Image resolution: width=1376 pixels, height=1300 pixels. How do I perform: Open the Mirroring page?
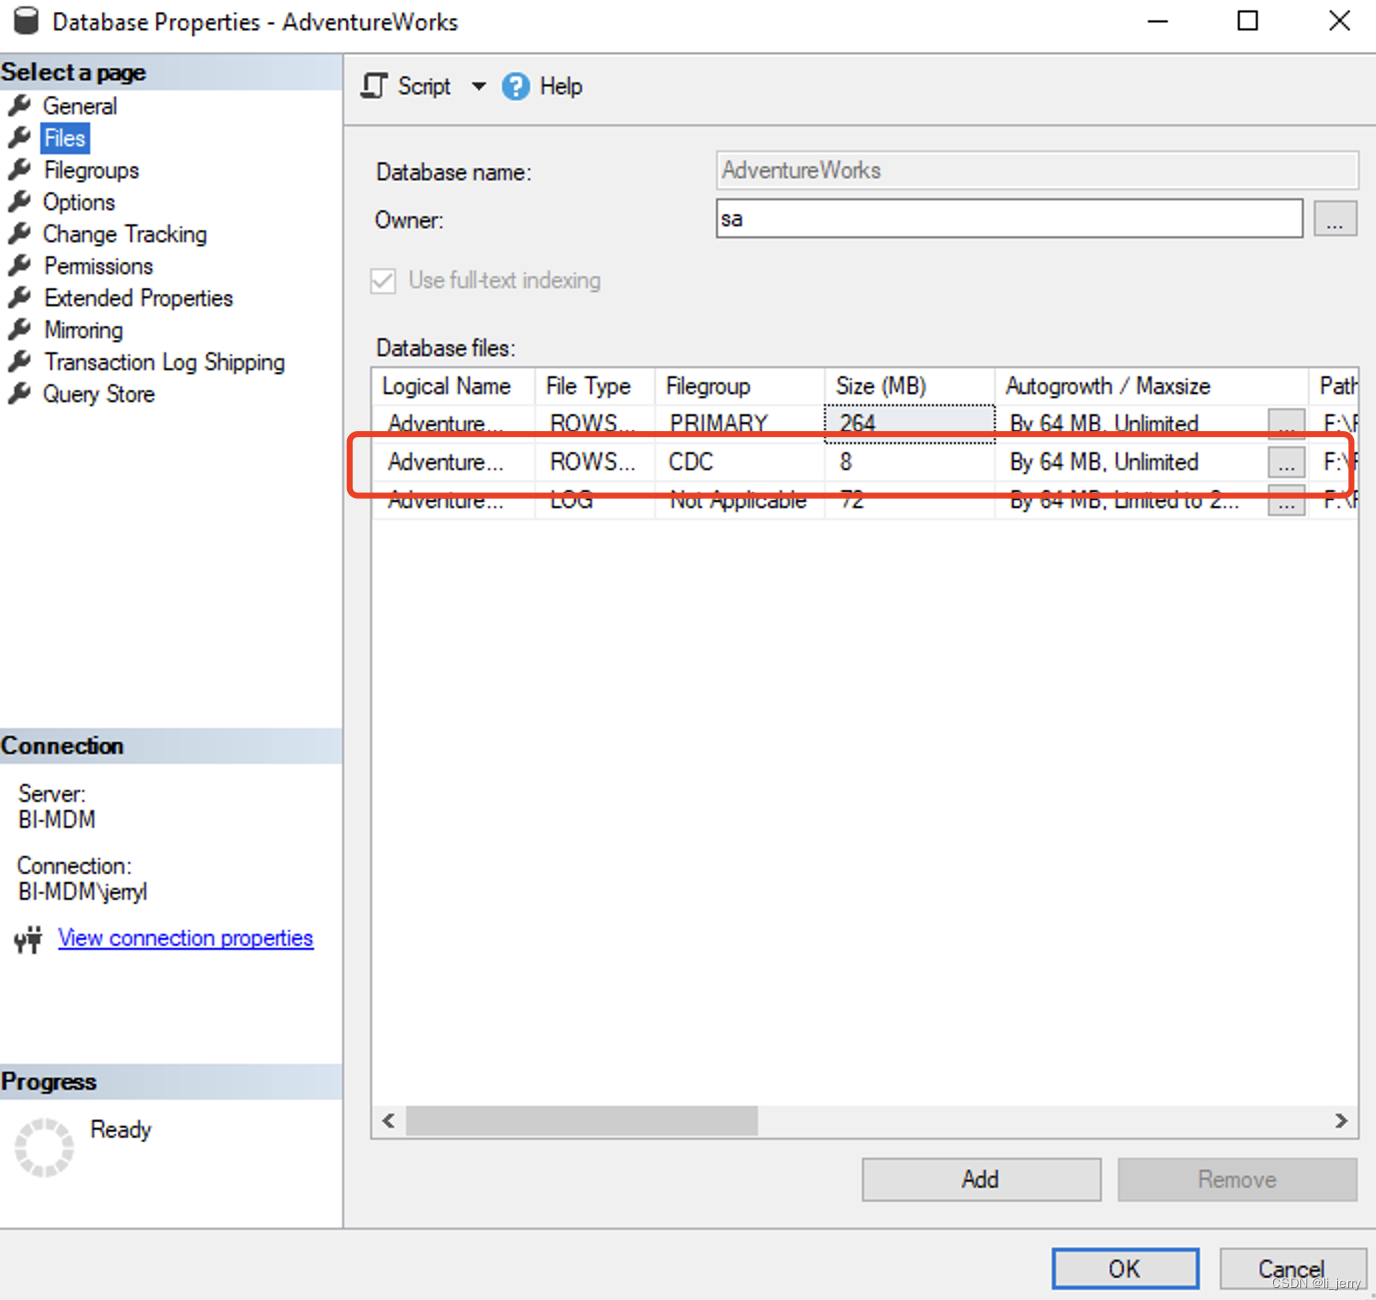[83, 330]
